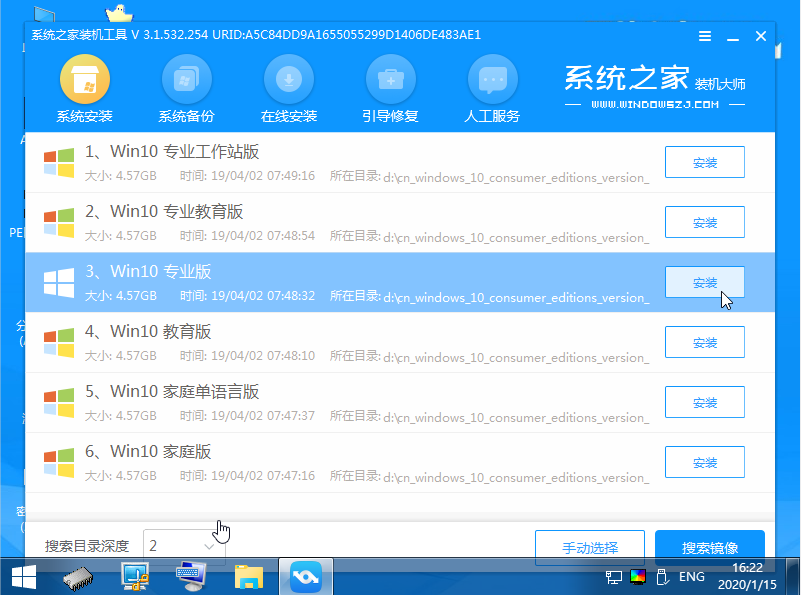The height and width of the screenshot is (596, 802).
Task: Open the 人工服务 chat icon
Action: click(x=492, y=80)
